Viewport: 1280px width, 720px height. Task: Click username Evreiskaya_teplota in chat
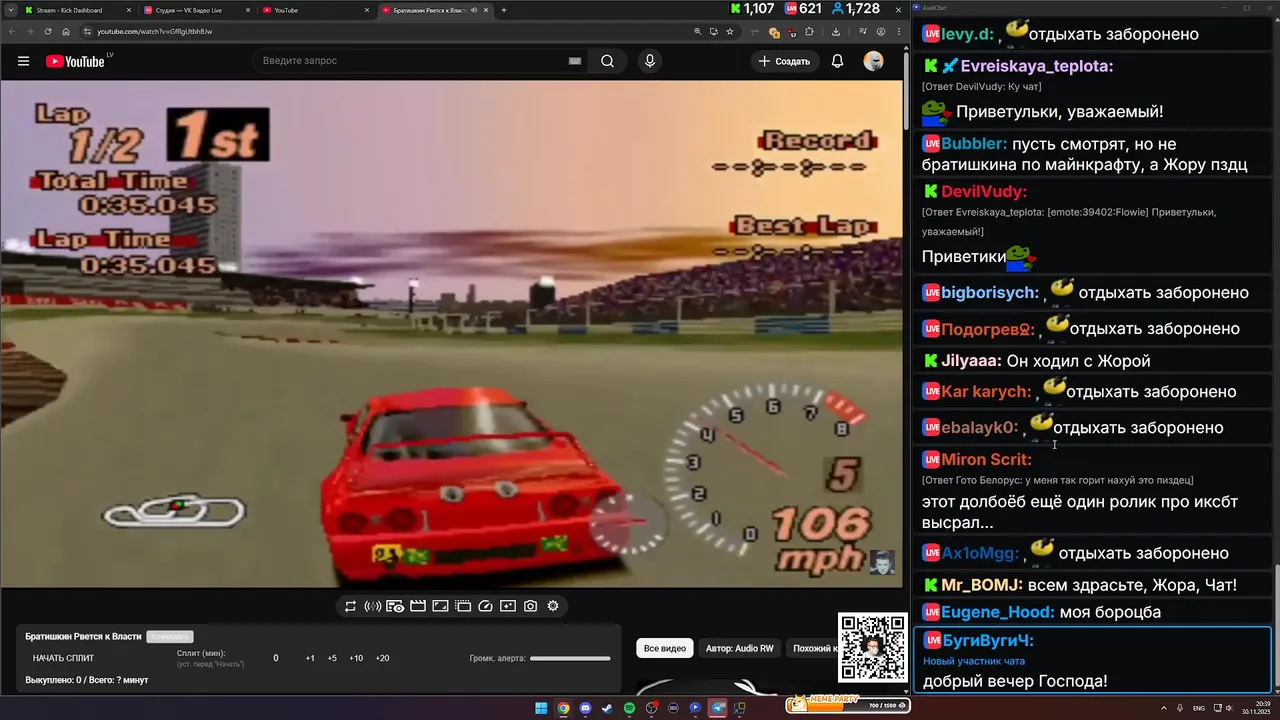tap(1036, 66)
